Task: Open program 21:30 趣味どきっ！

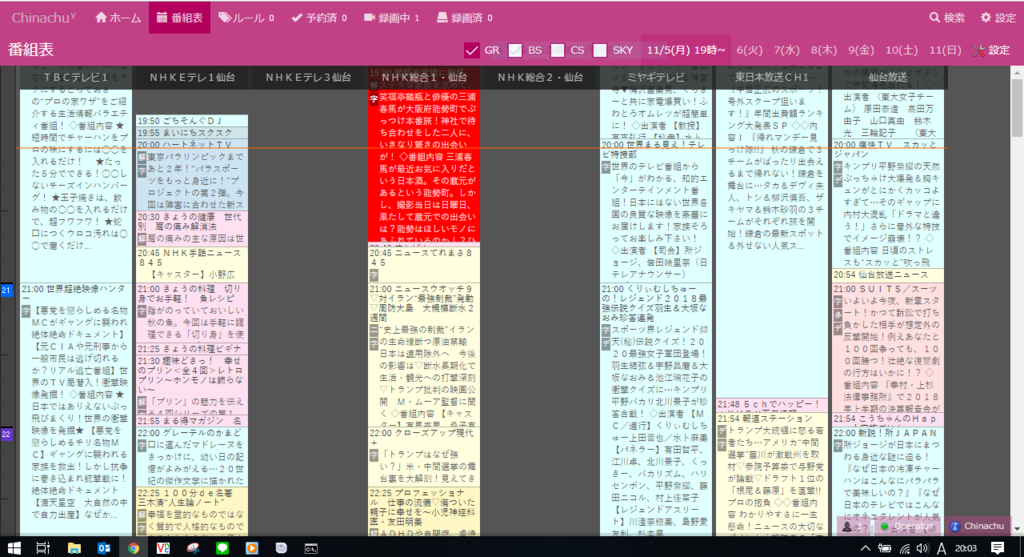Action: (192, 385)
